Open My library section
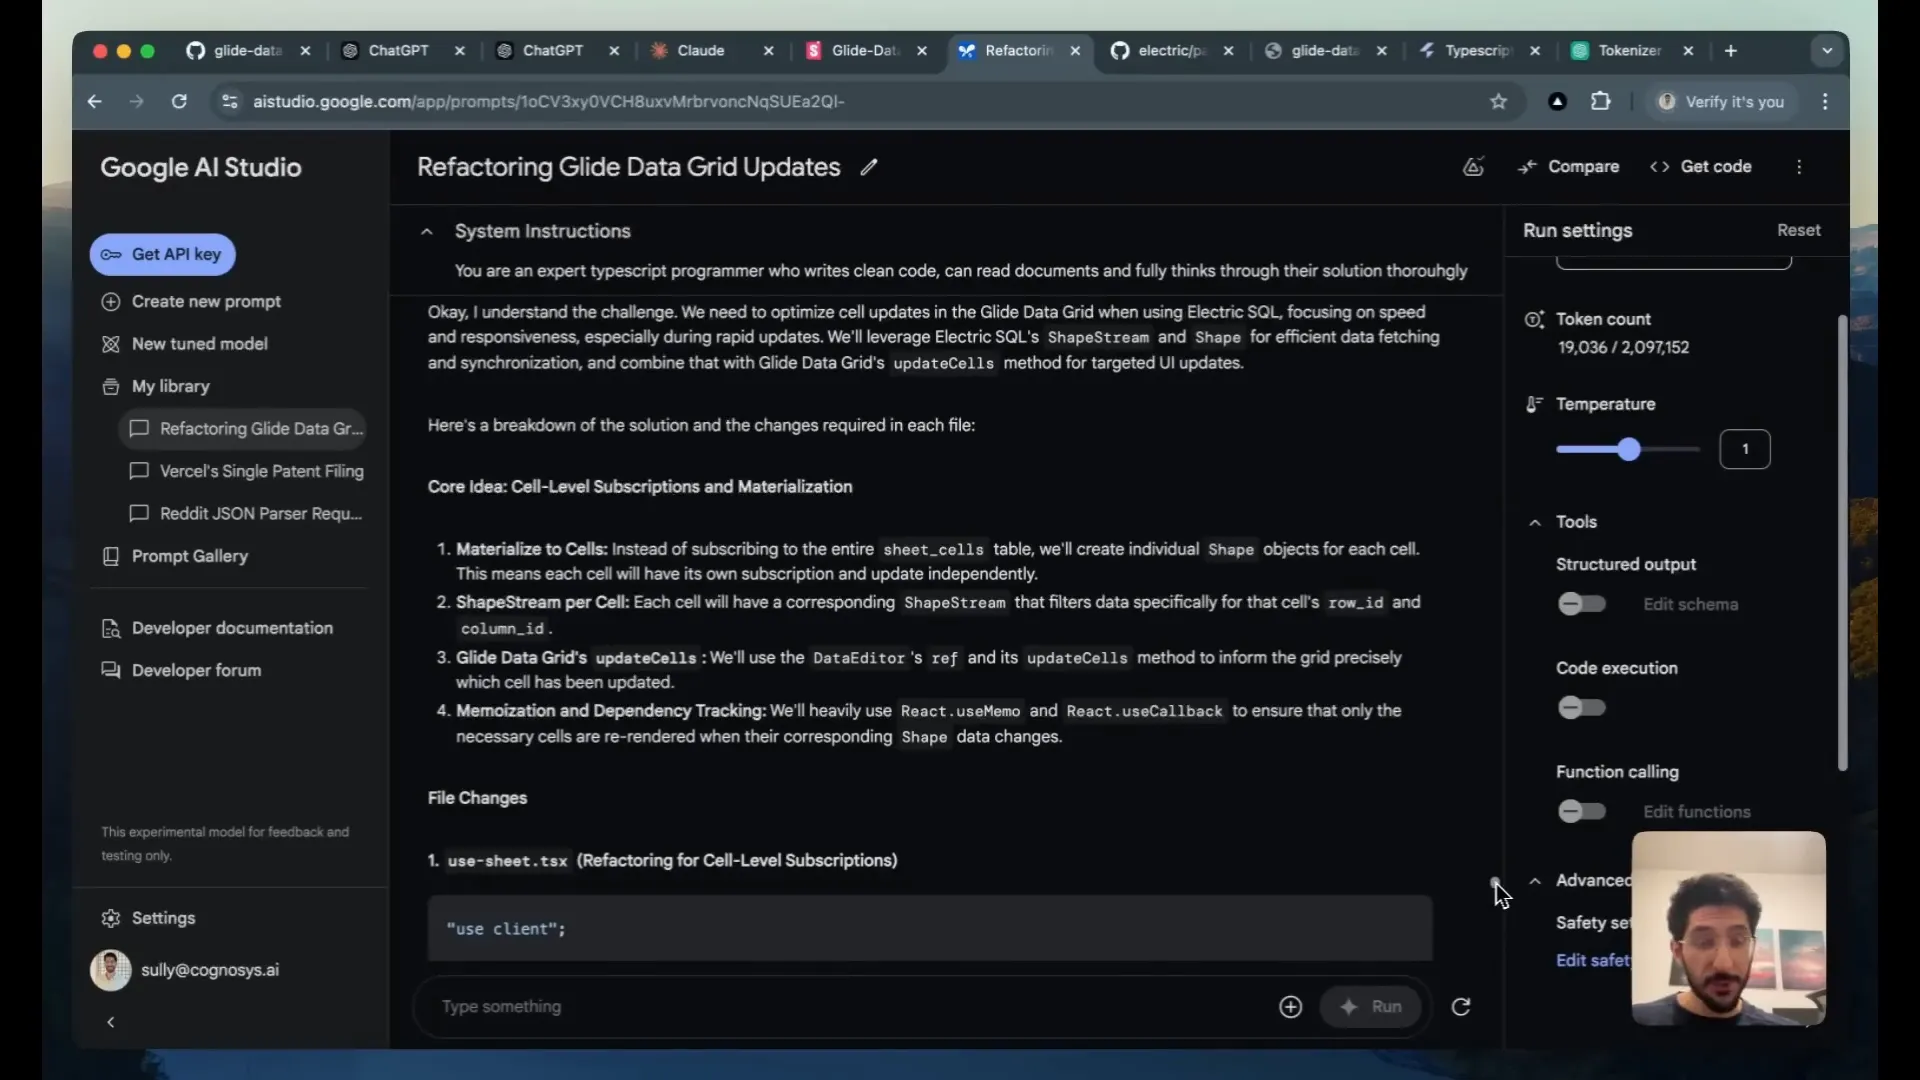This screenshot has width=1920, height=1080. pos(156,386)
